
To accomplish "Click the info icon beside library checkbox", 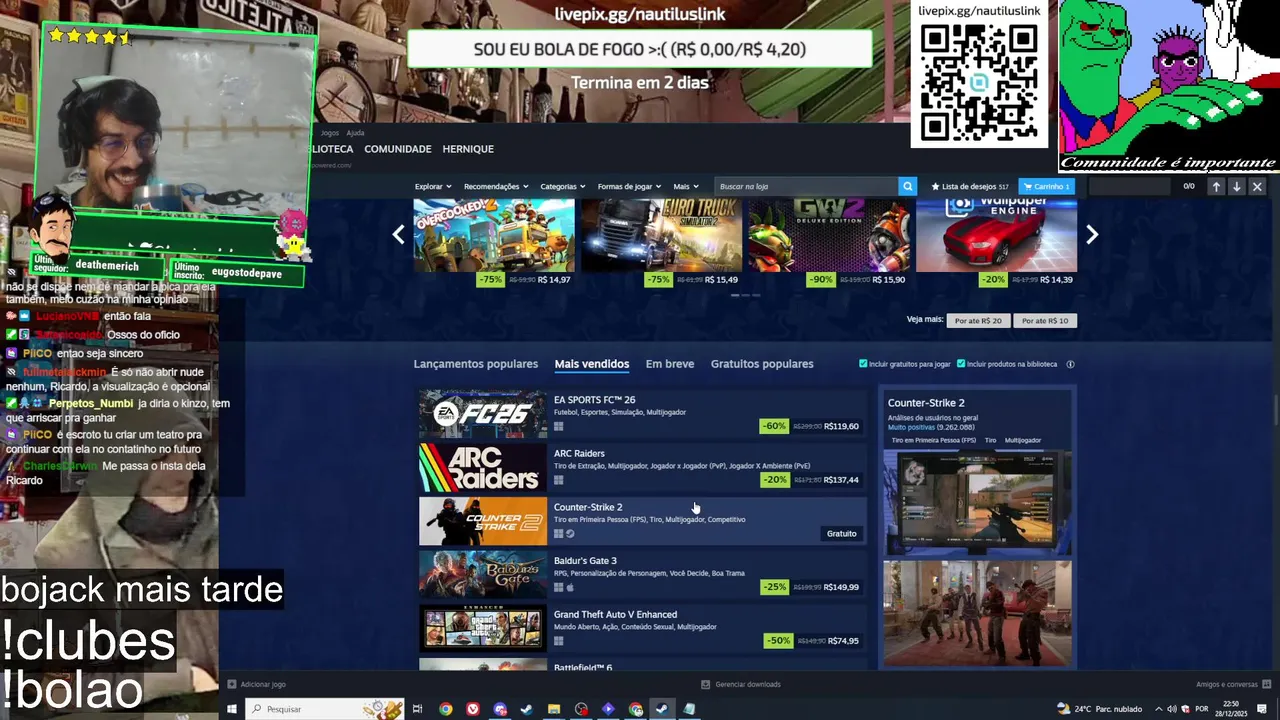I will 1070,364.
